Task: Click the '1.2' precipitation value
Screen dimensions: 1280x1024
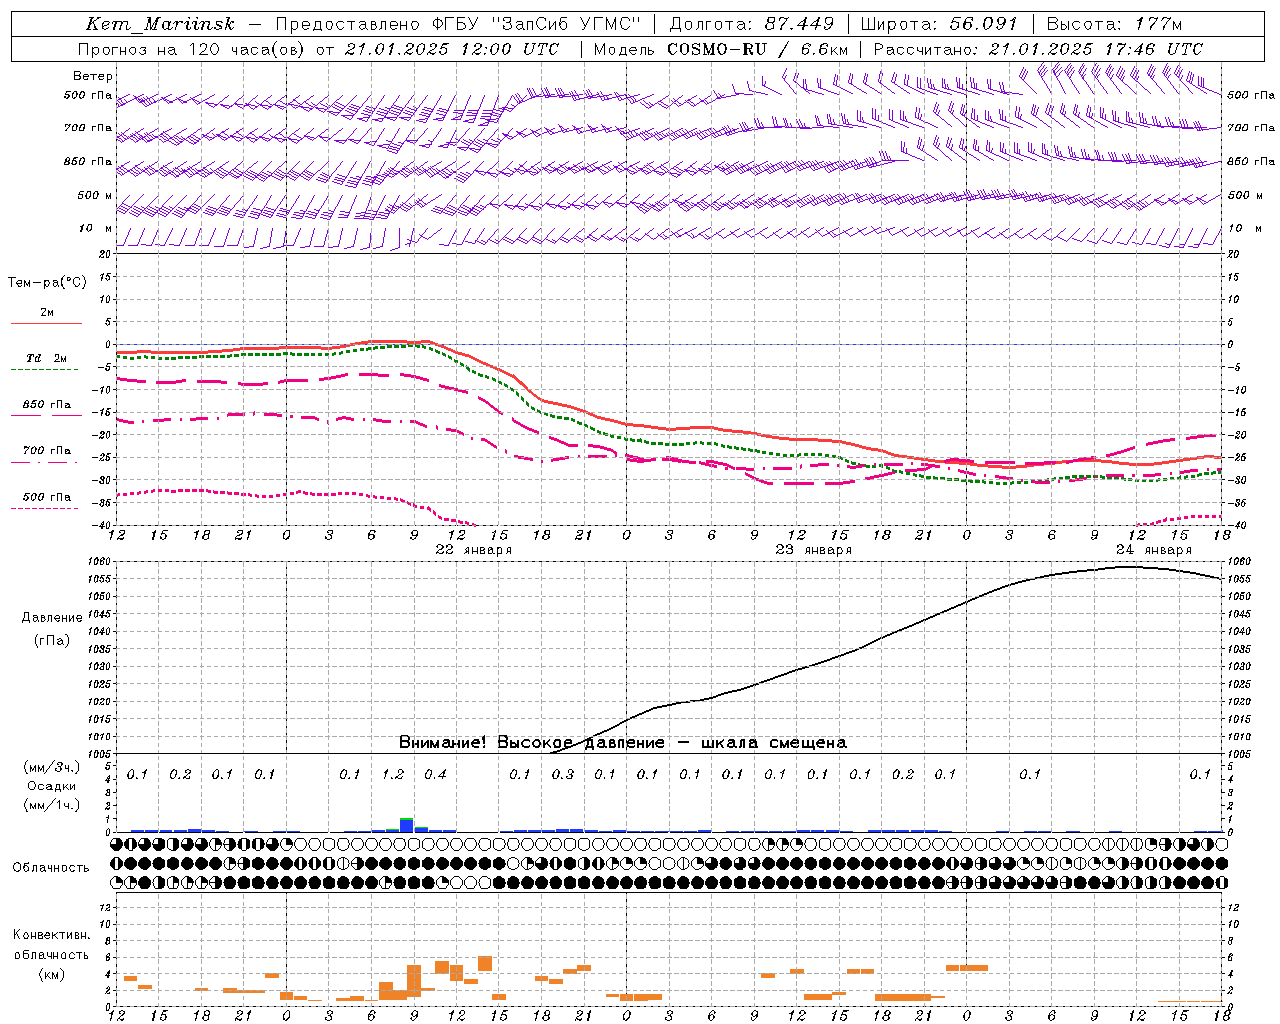Action: 393,774
